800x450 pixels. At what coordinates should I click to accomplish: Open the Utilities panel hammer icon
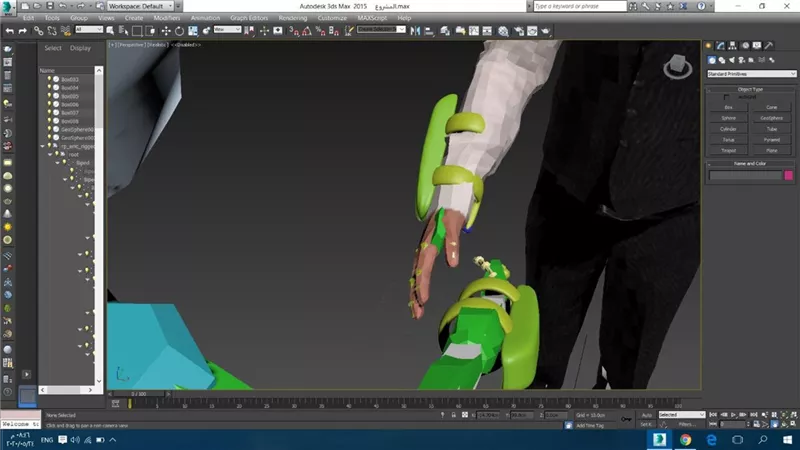[769, 45]
